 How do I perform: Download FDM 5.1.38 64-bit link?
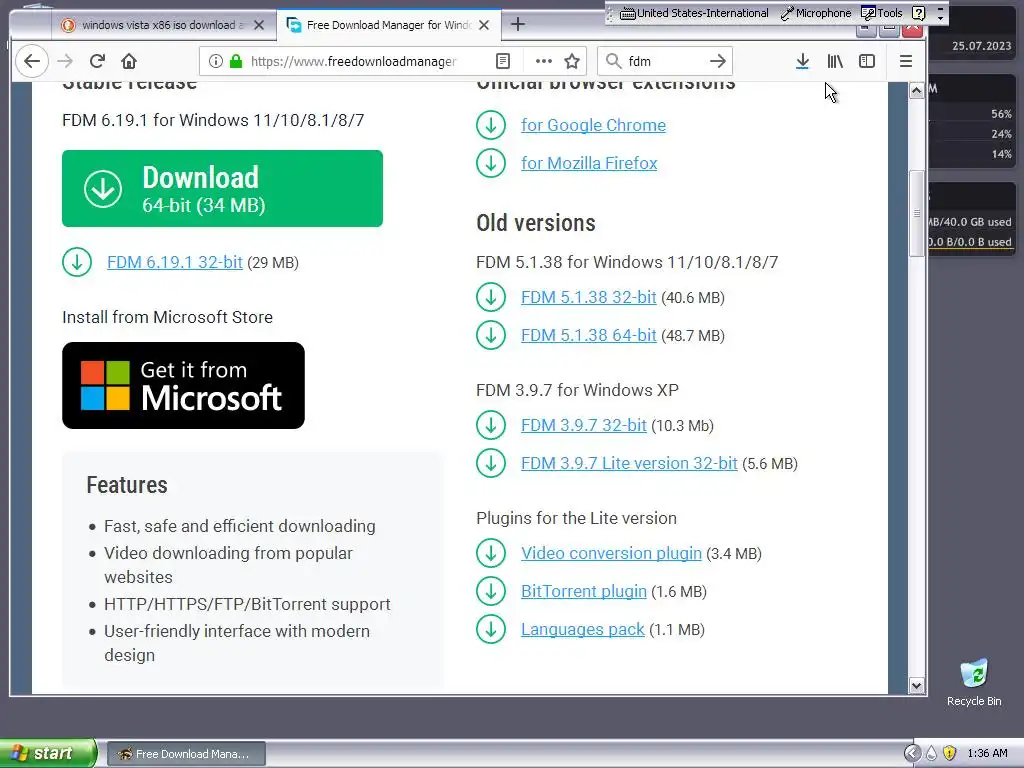[588, 335]
